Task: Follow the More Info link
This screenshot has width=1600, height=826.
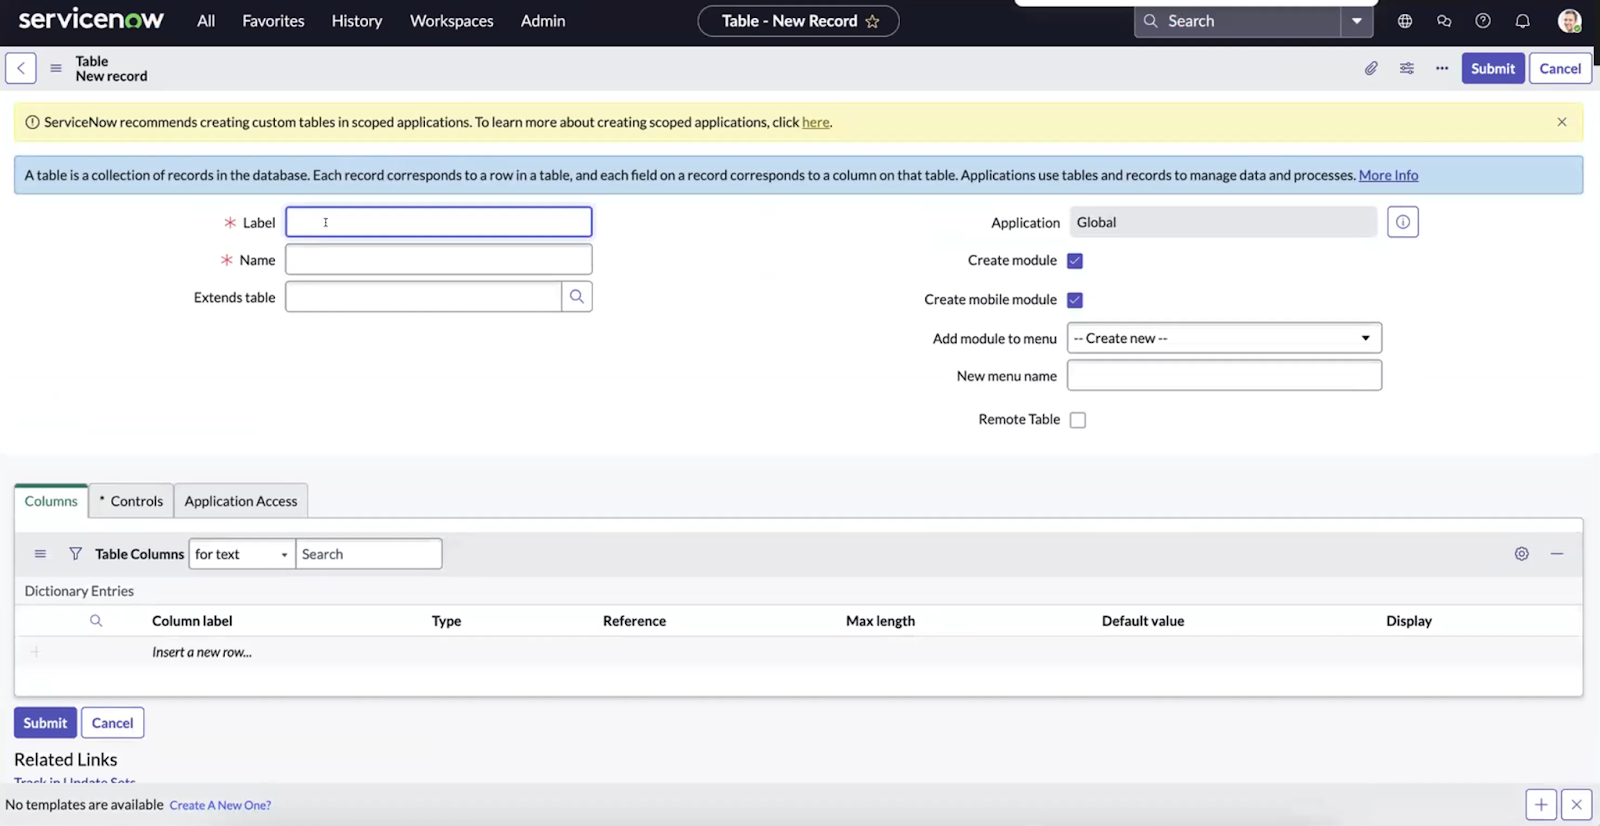Action: point(1388,175)
